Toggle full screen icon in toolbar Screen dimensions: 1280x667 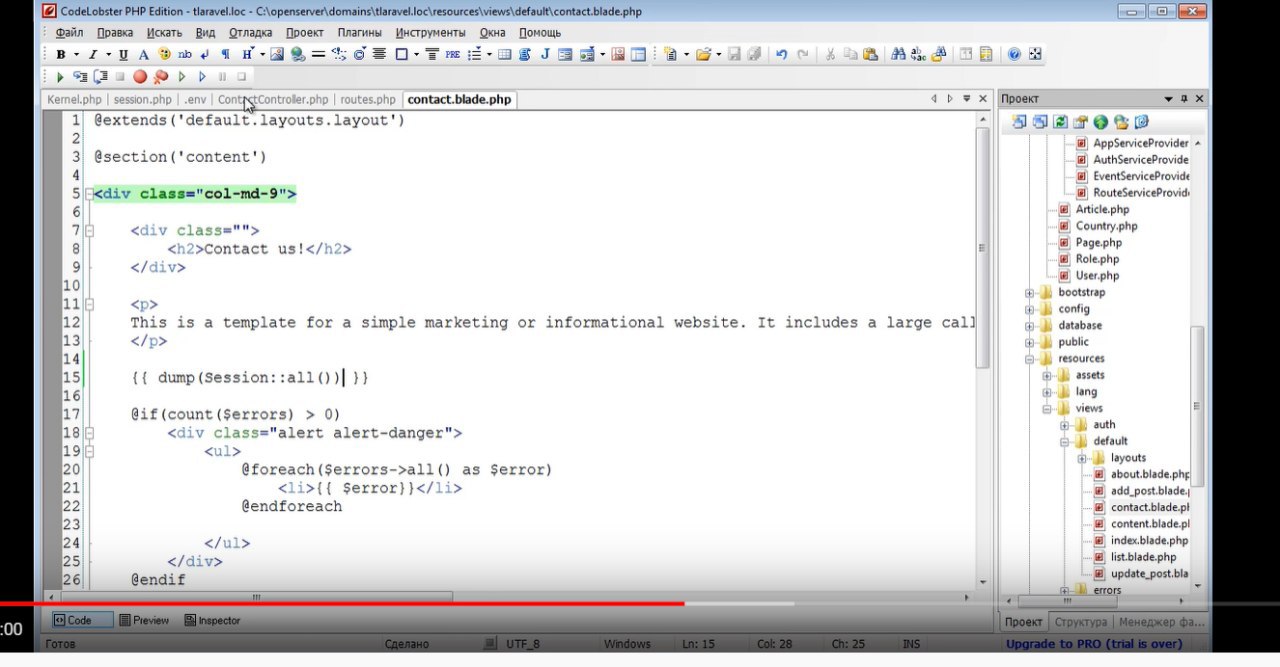coord(1035,55)
